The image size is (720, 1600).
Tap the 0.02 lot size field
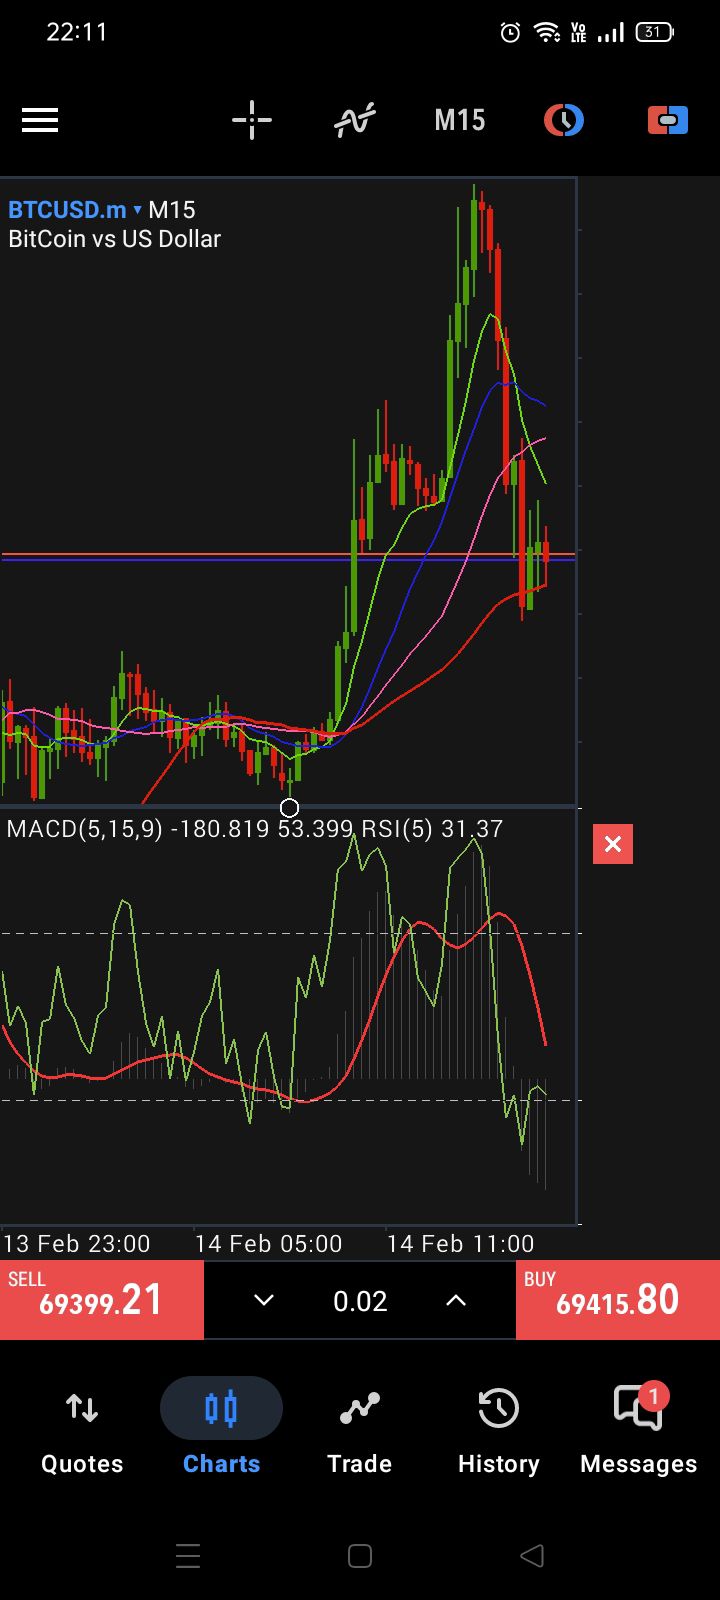360,1300
